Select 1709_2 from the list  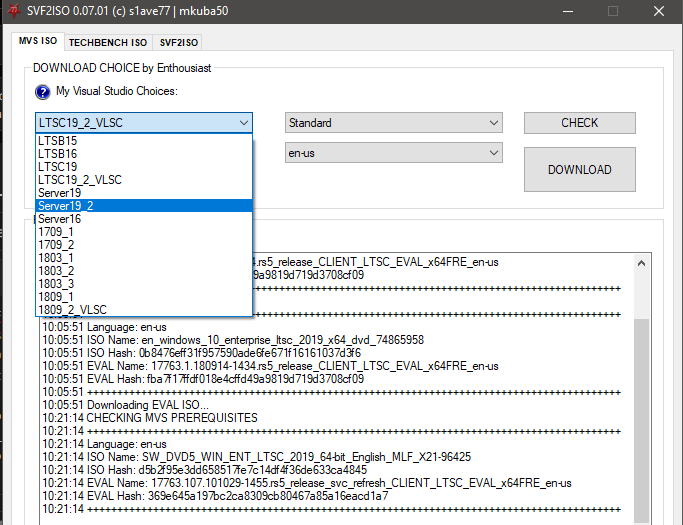pos(144,245)
